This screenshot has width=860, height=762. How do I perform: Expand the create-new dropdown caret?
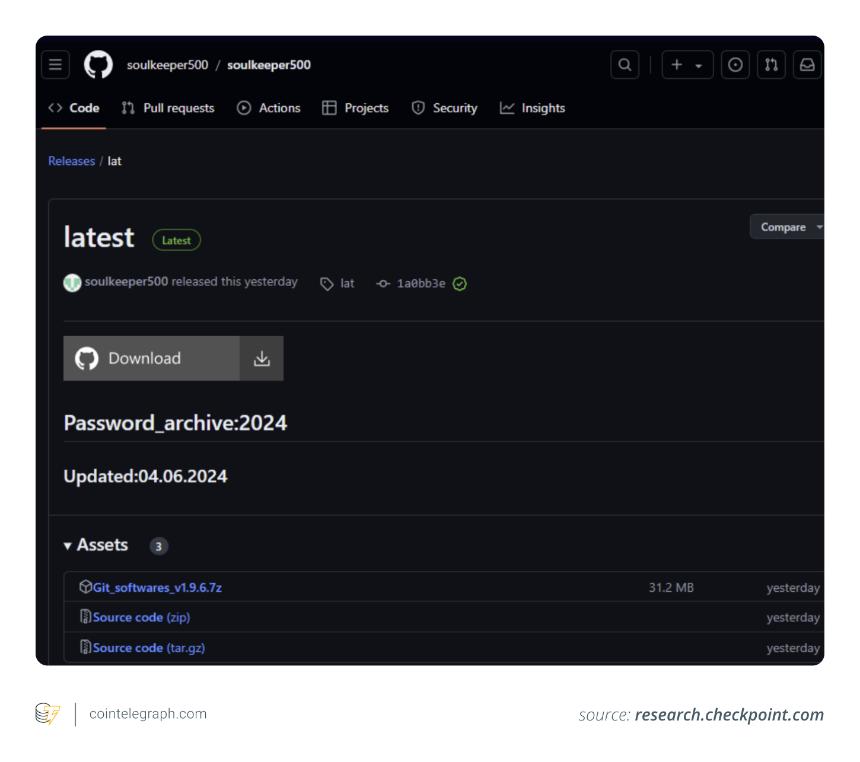click(x=699, y=66)
